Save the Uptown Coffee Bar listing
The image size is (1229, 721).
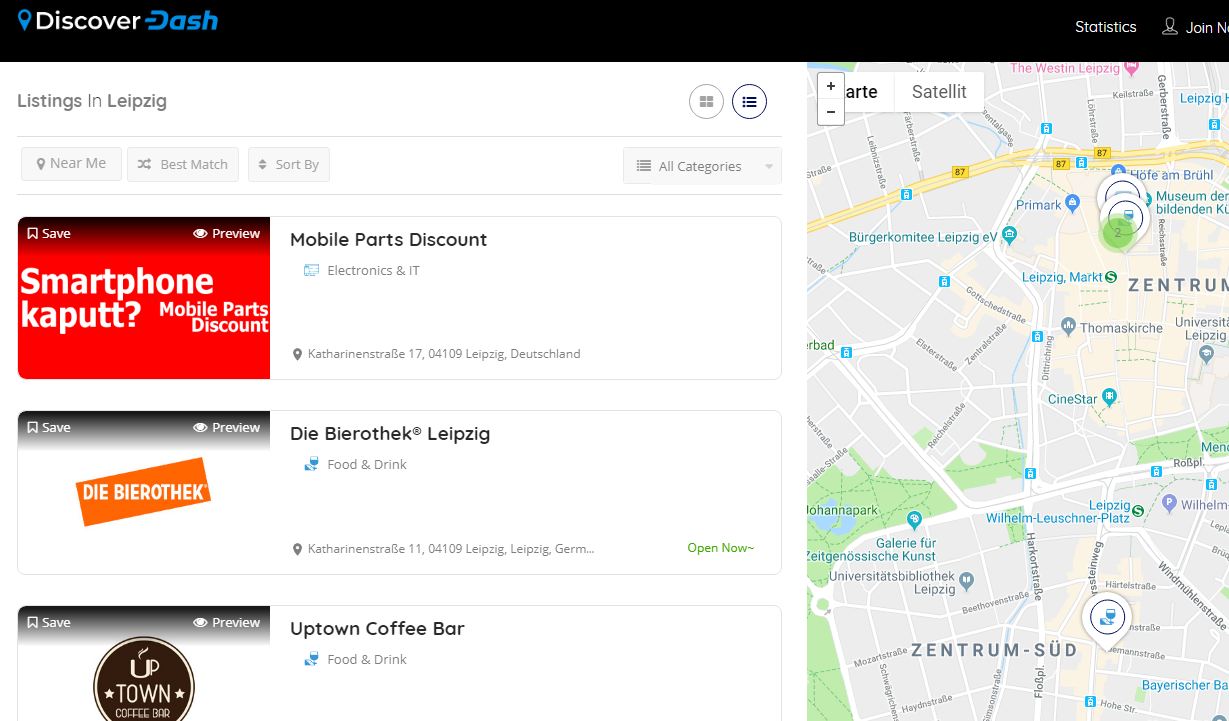pyautogui.click(x=49, y=622)
